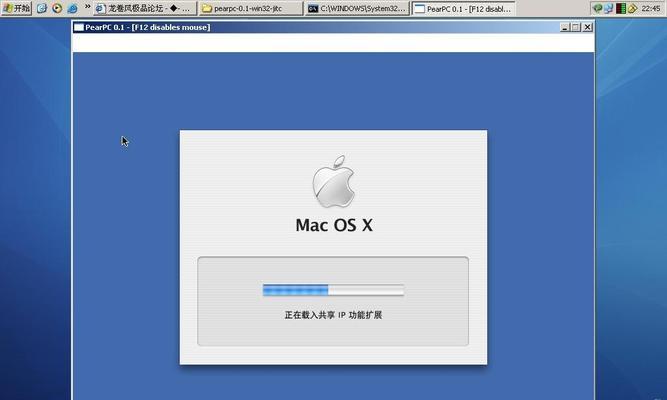Minimize the PearPC 0.1 window
Image resolution: width=667 pixels, height=400 pixels.
[564, 27]
